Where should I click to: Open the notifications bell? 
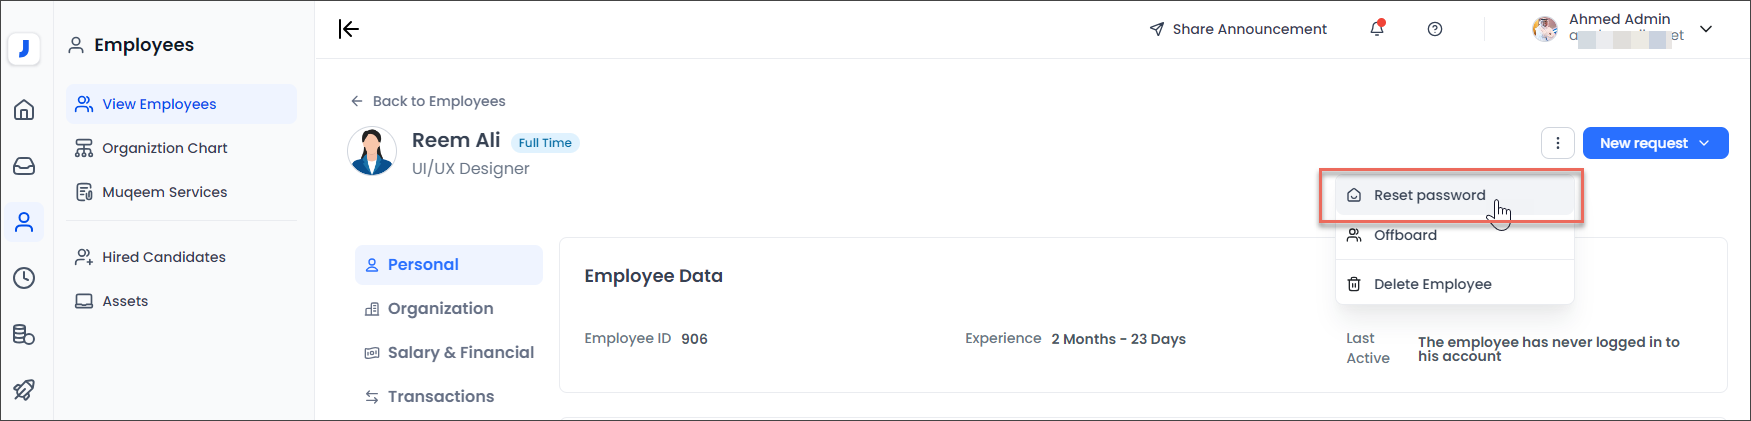(1377, 29)
